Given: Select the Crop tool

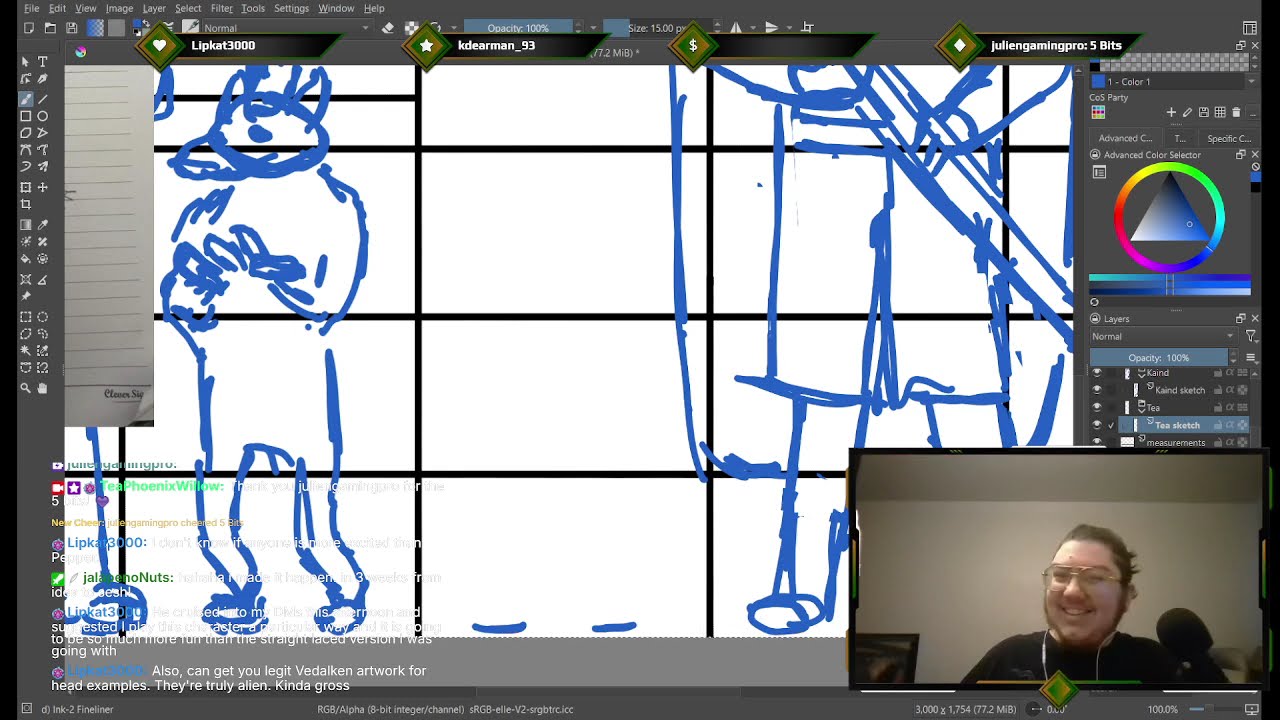Looking at the screenshot, I should coord(26,205).
